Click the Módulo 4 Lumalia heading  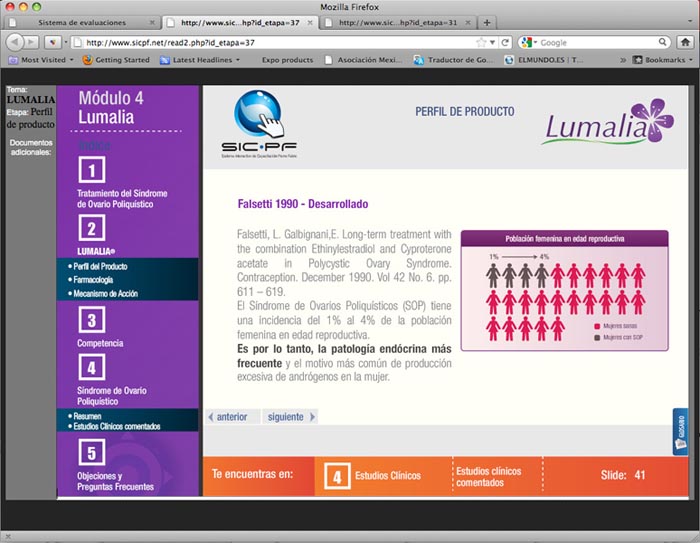(x=111, y=107)
